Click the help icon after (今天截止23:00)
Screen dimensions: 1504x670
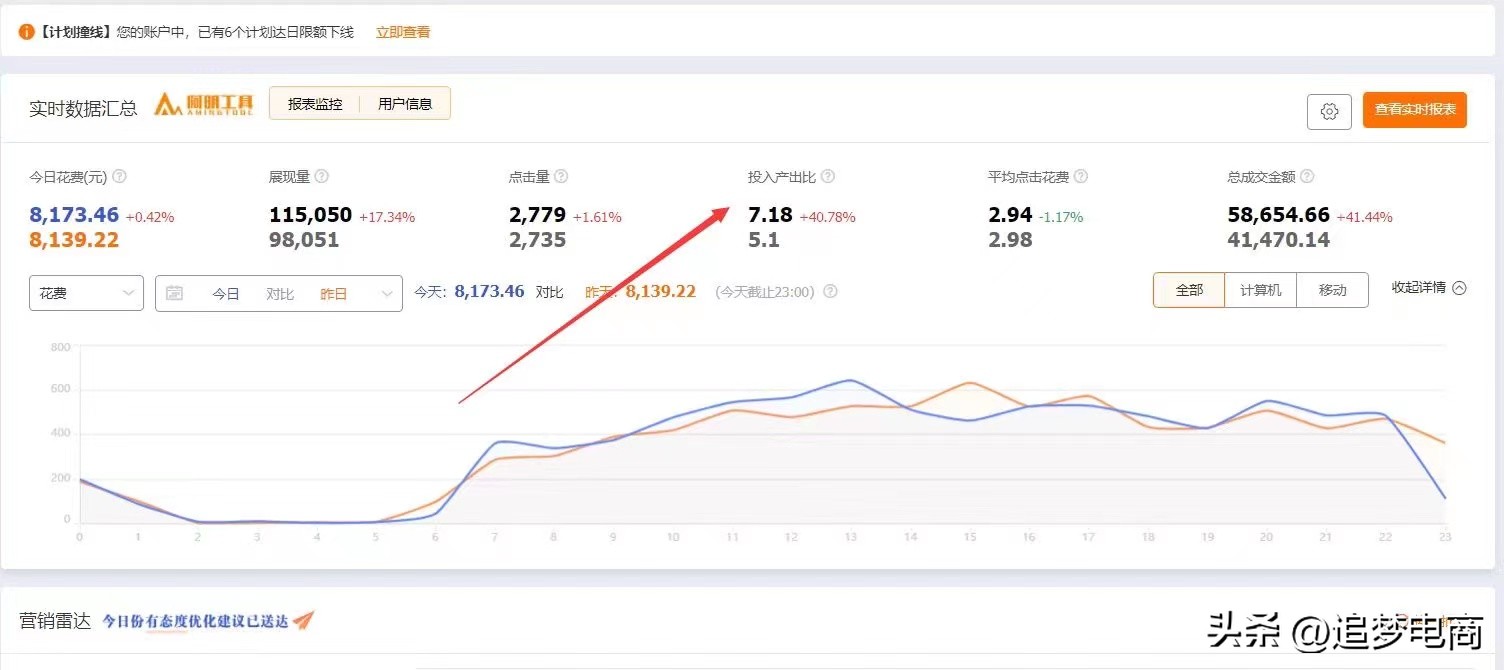(830, 291)
